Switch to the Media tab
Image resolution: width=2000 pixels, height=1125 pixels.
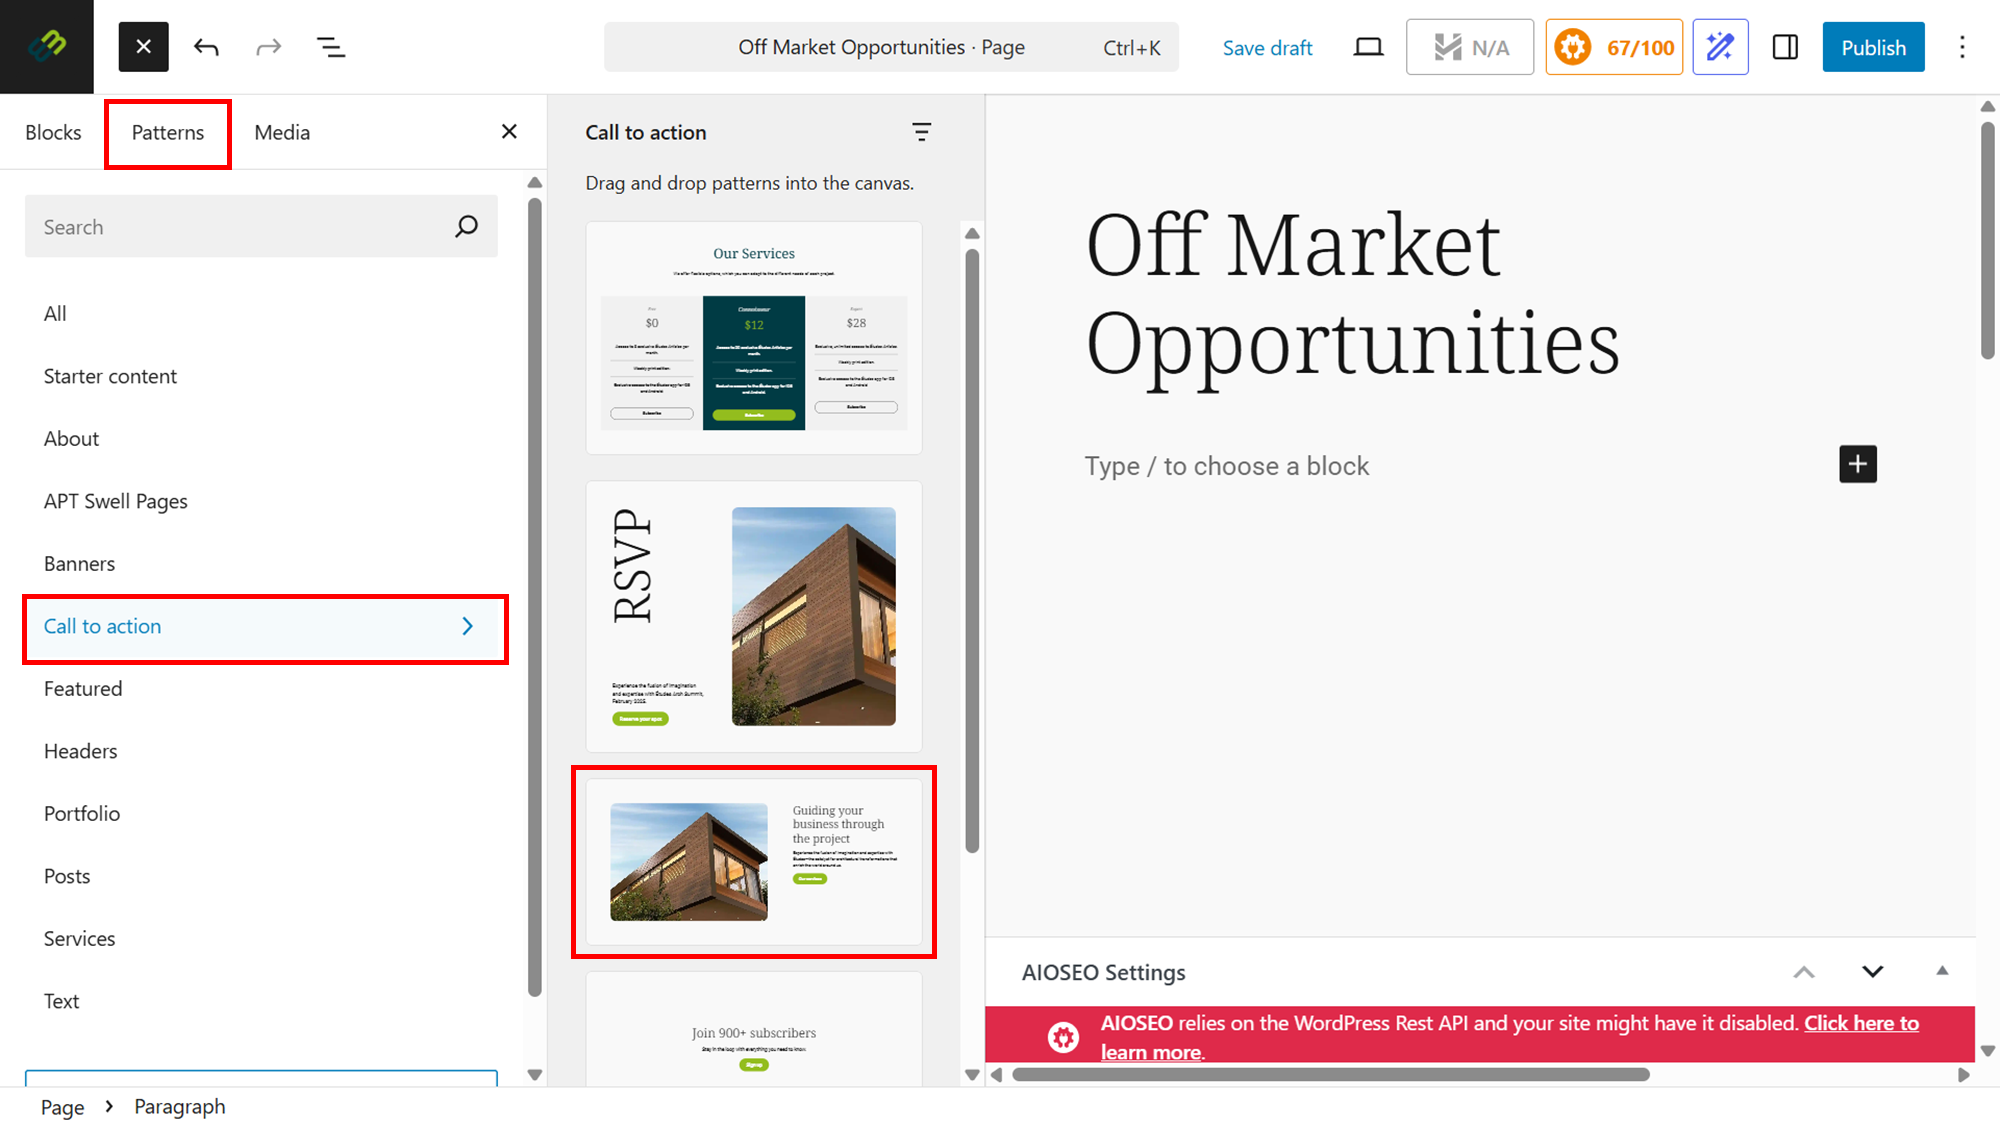pos(282,132)
